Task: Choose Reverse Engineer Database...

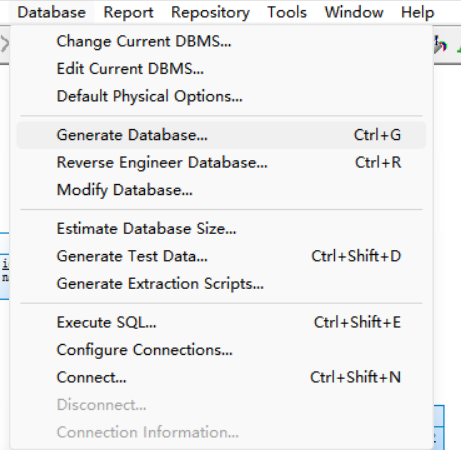Action: [221, 163]
